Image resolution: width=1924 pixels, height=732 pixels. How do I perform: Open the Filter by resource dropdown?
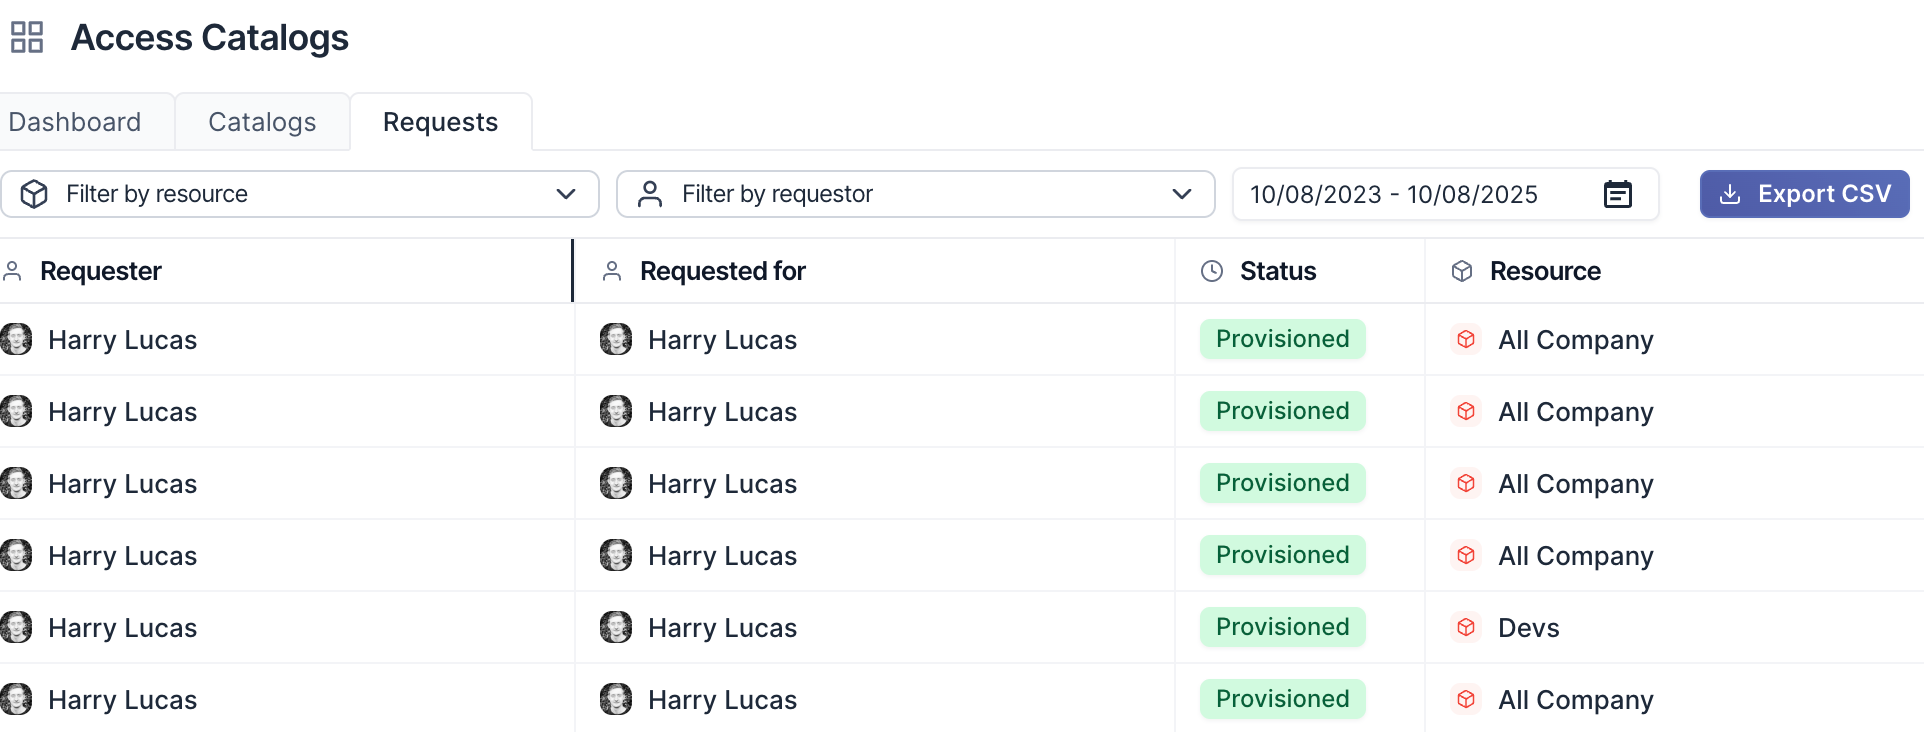click(300, 194)
